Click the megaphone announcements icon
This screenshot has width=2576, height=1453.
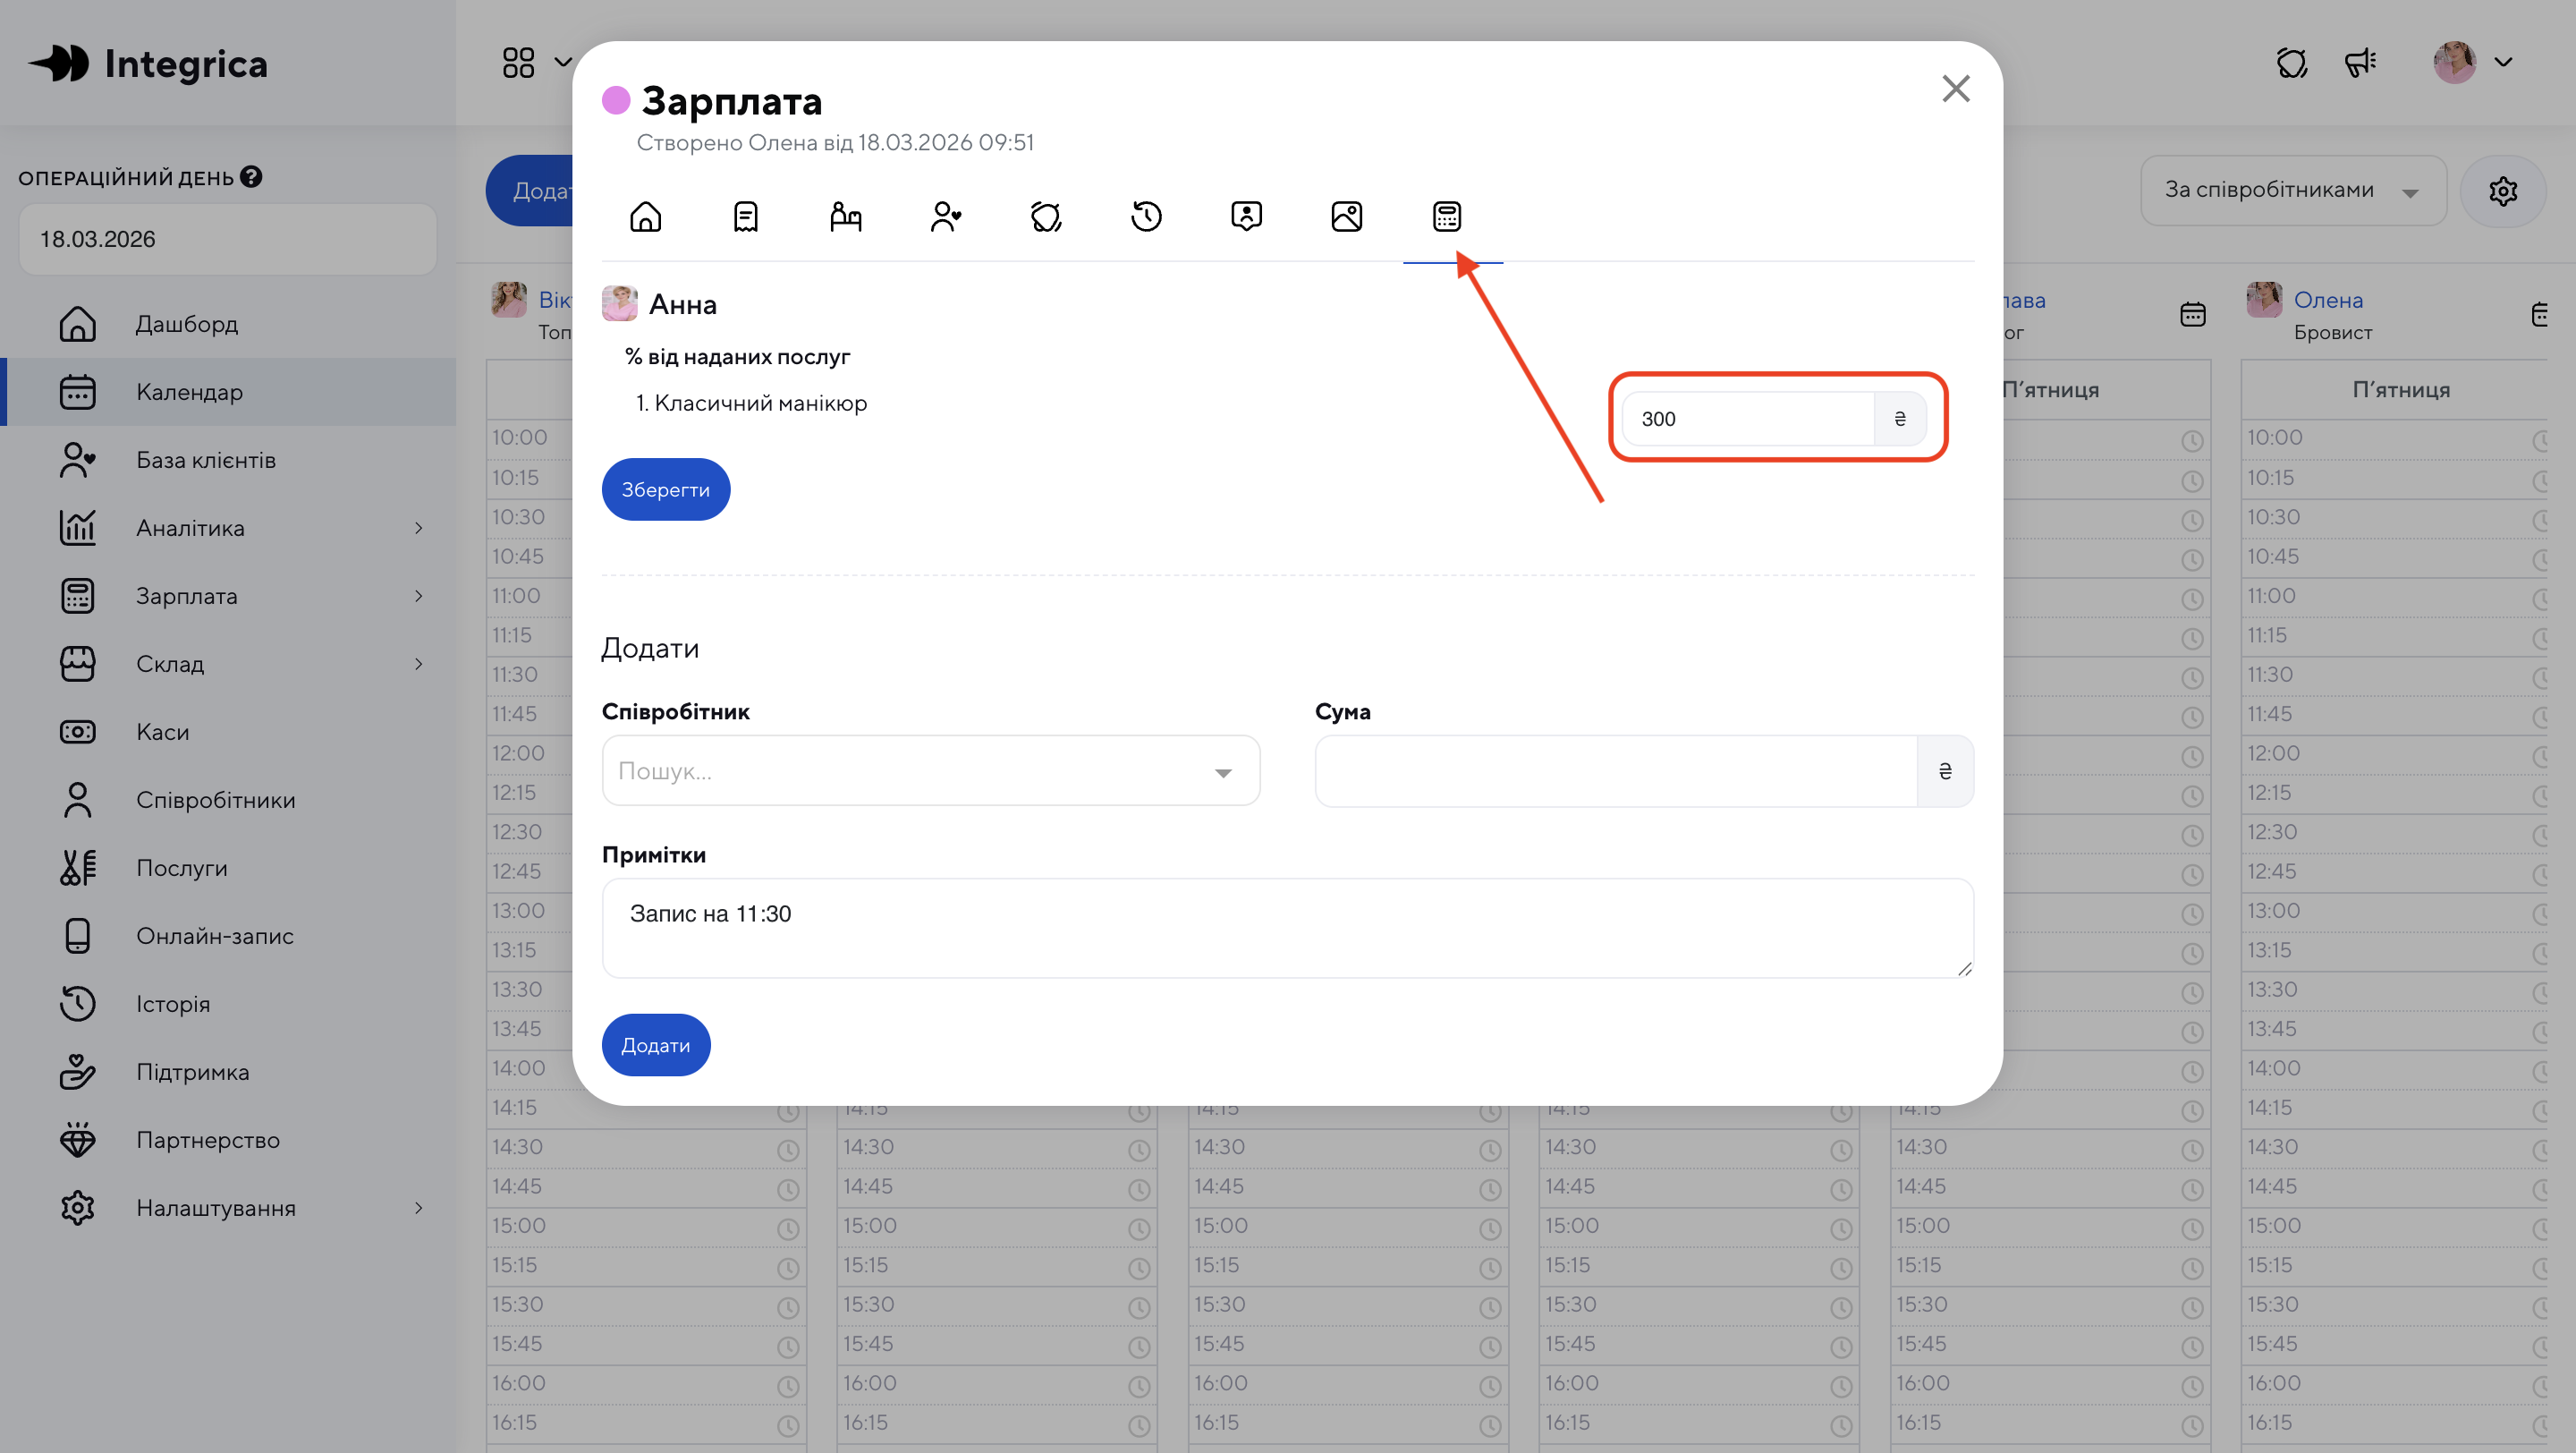2360,63
